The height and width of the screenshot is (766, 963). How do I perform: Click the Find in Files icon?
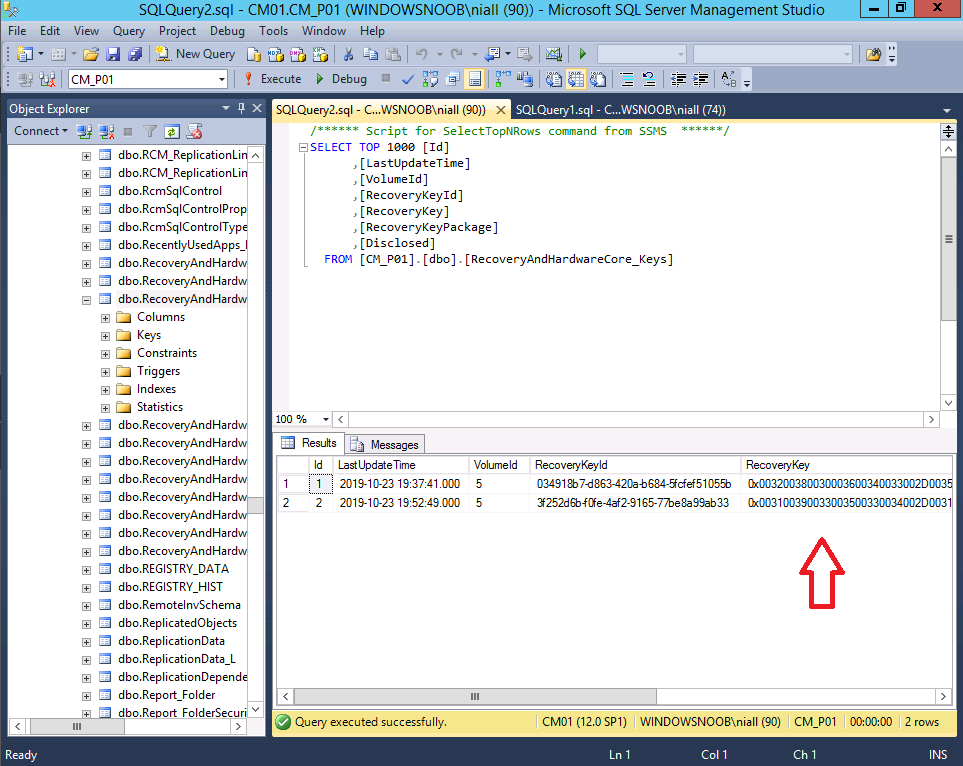pos(873,54)
